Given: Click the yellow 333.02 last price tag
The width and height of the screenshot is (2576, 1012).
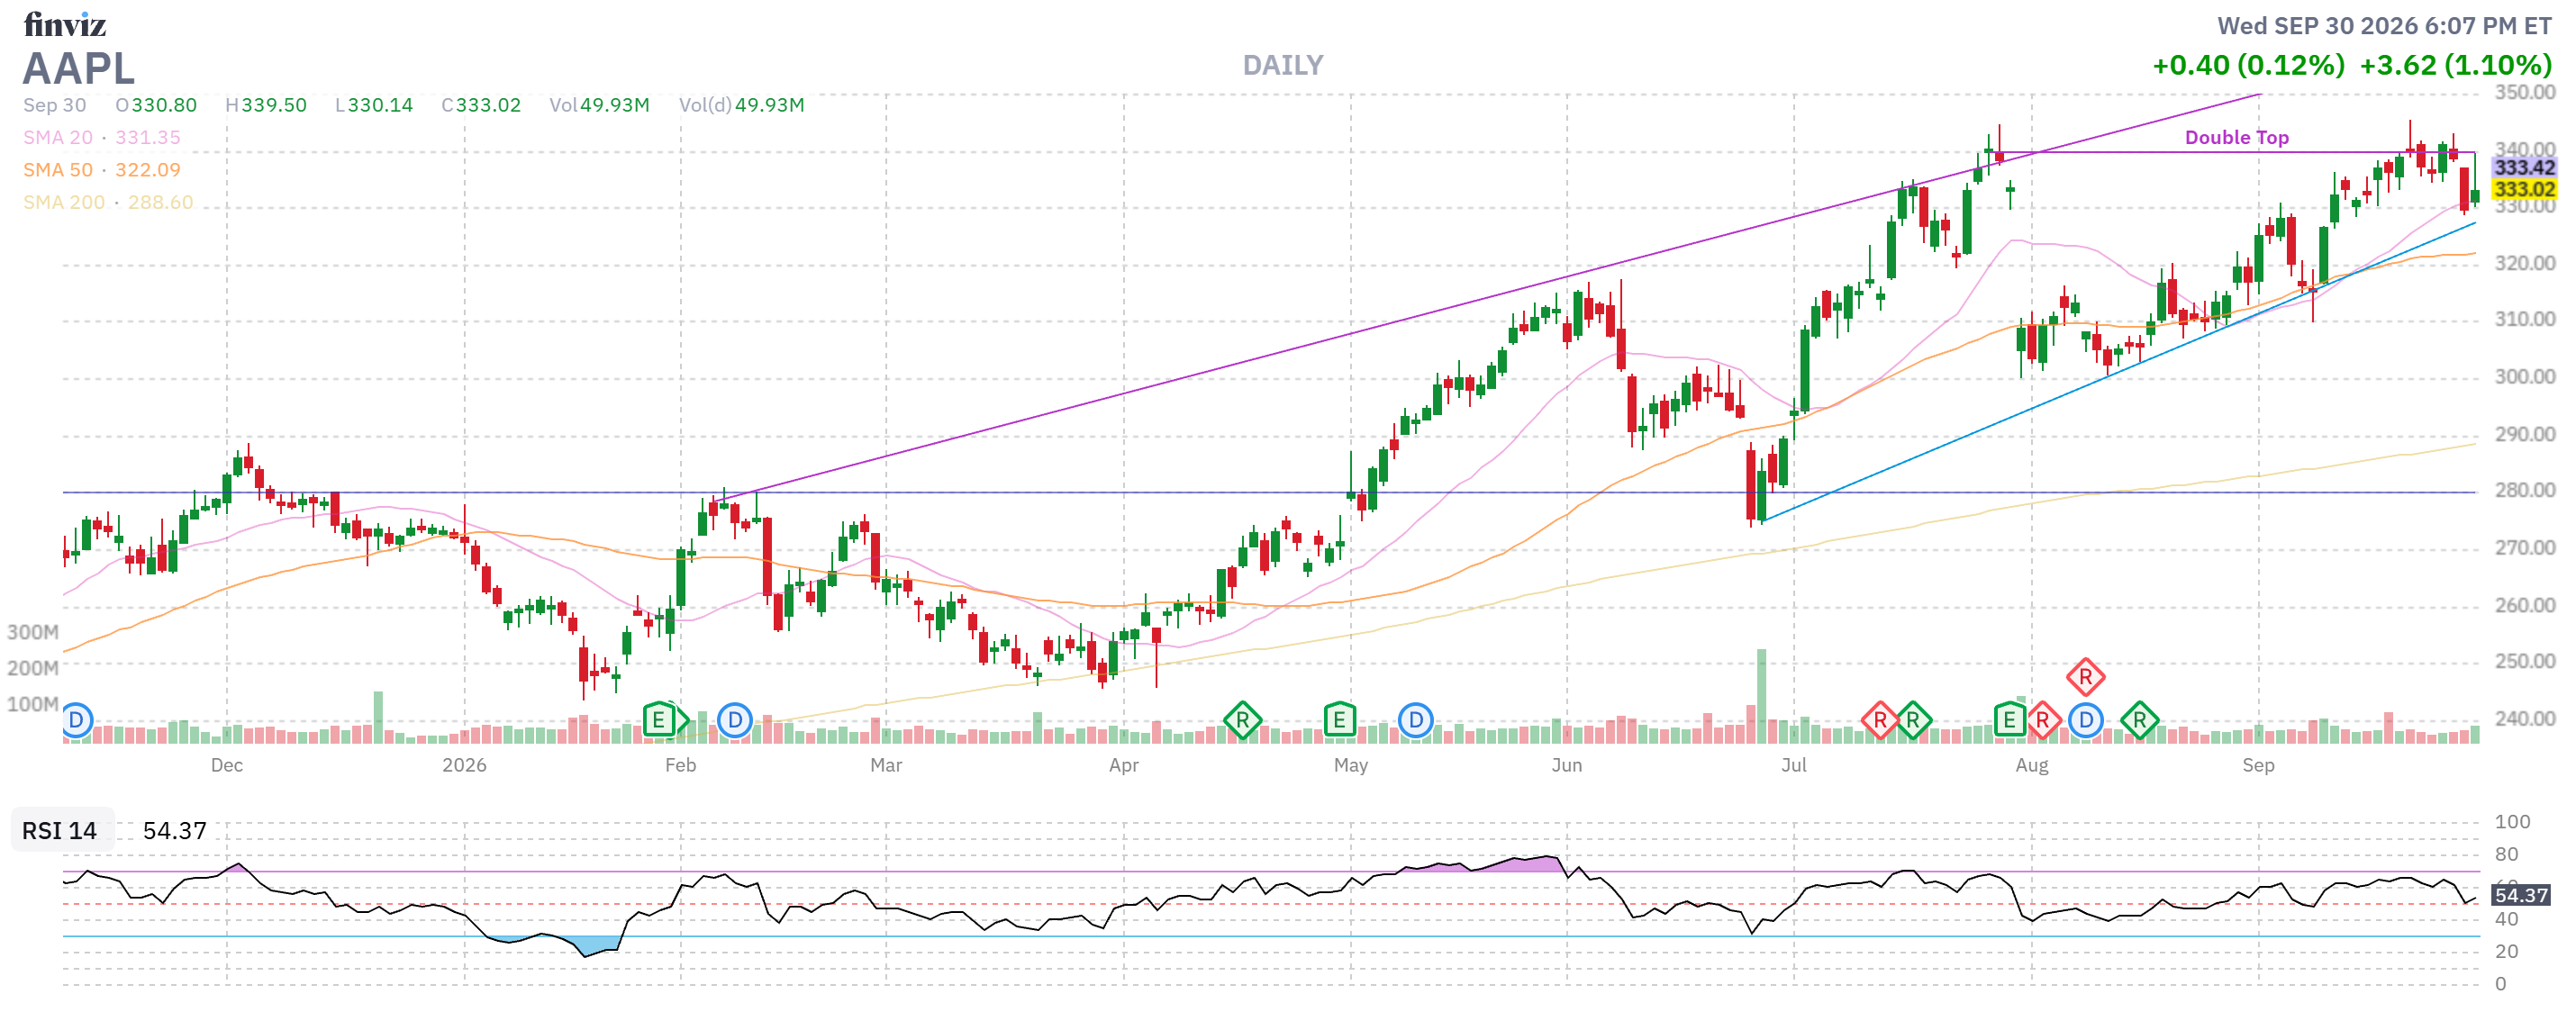Looking at the screenshot, I should 2523,189.
